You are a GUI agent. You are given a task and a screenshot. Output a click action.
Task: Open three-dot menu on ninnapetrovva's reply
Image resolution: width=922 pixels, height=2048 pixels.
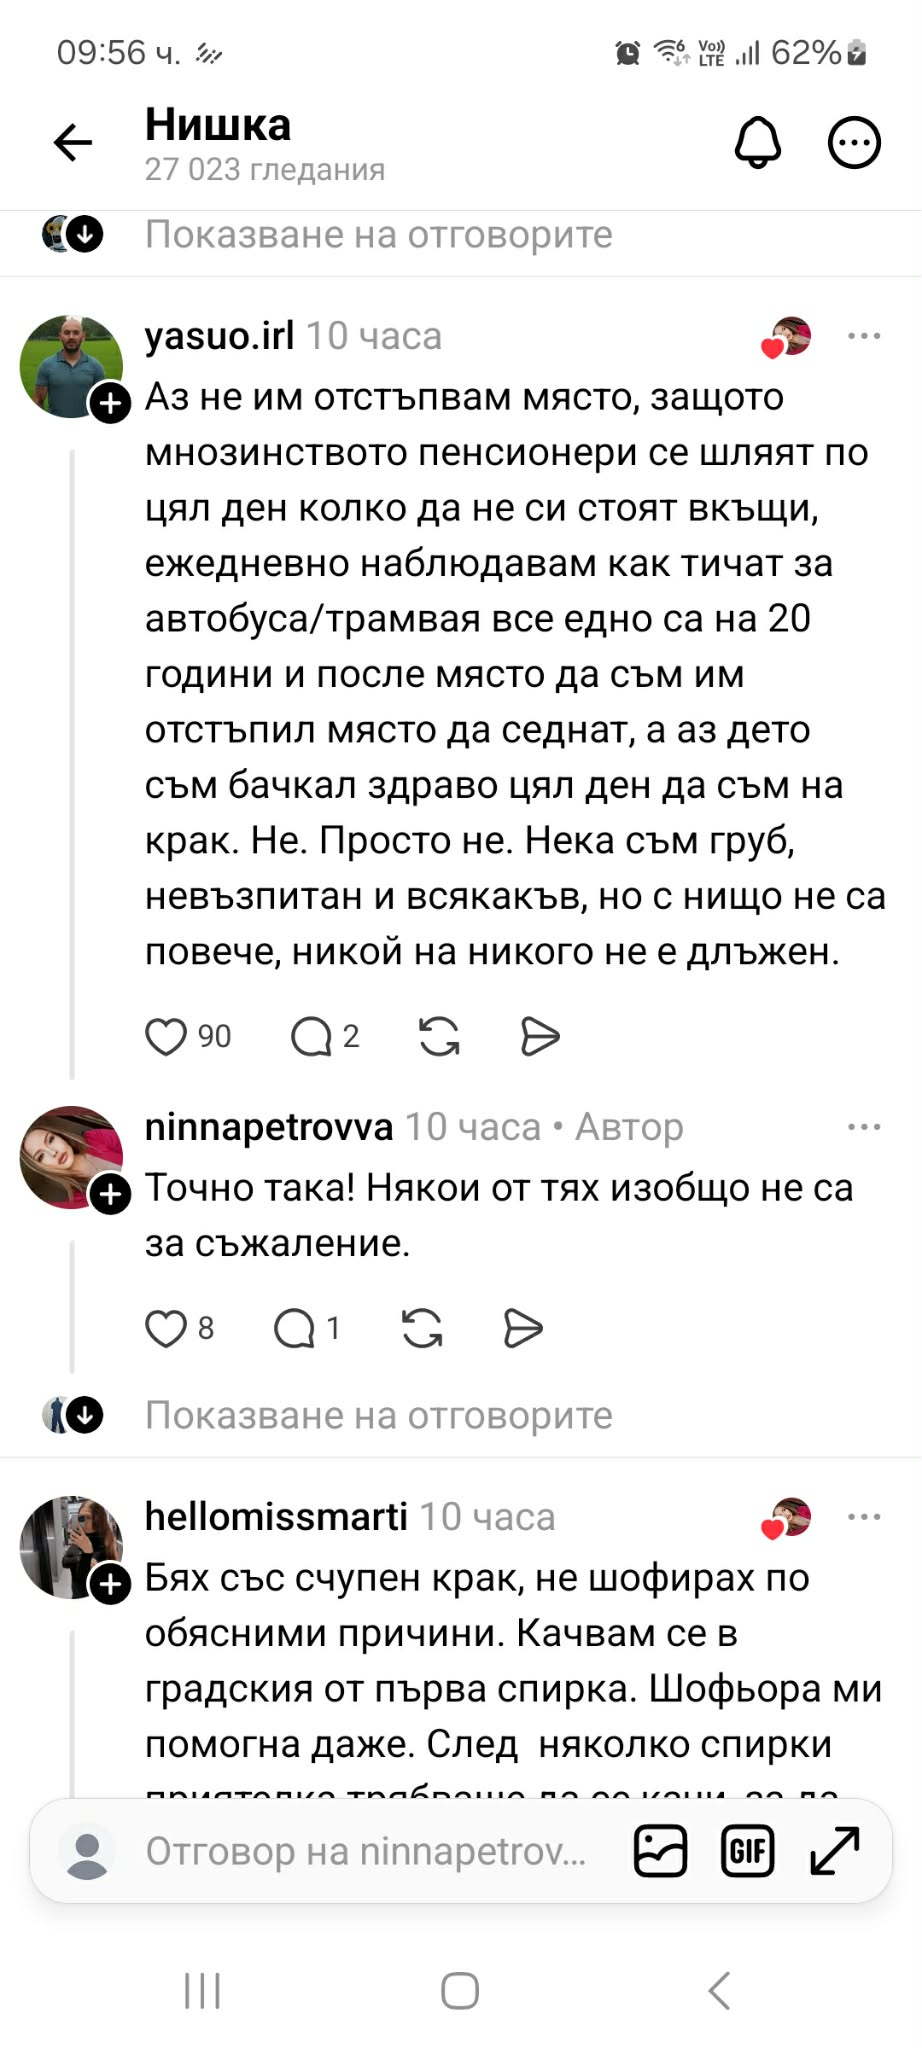tap(863, 1127)
